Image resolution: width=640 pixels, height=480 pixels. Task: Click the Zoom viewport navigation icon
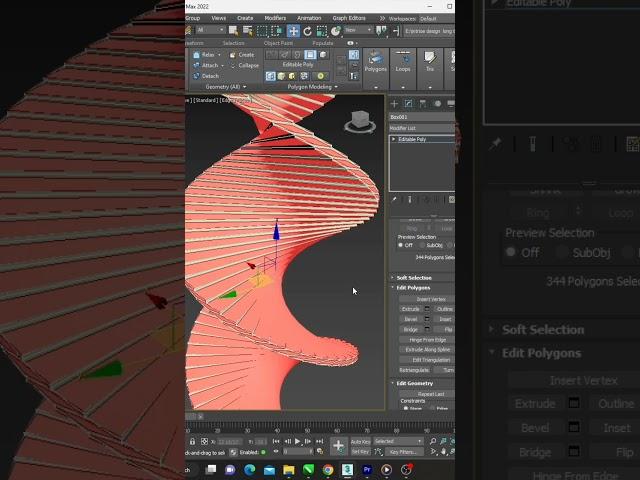tap(433, 441)
